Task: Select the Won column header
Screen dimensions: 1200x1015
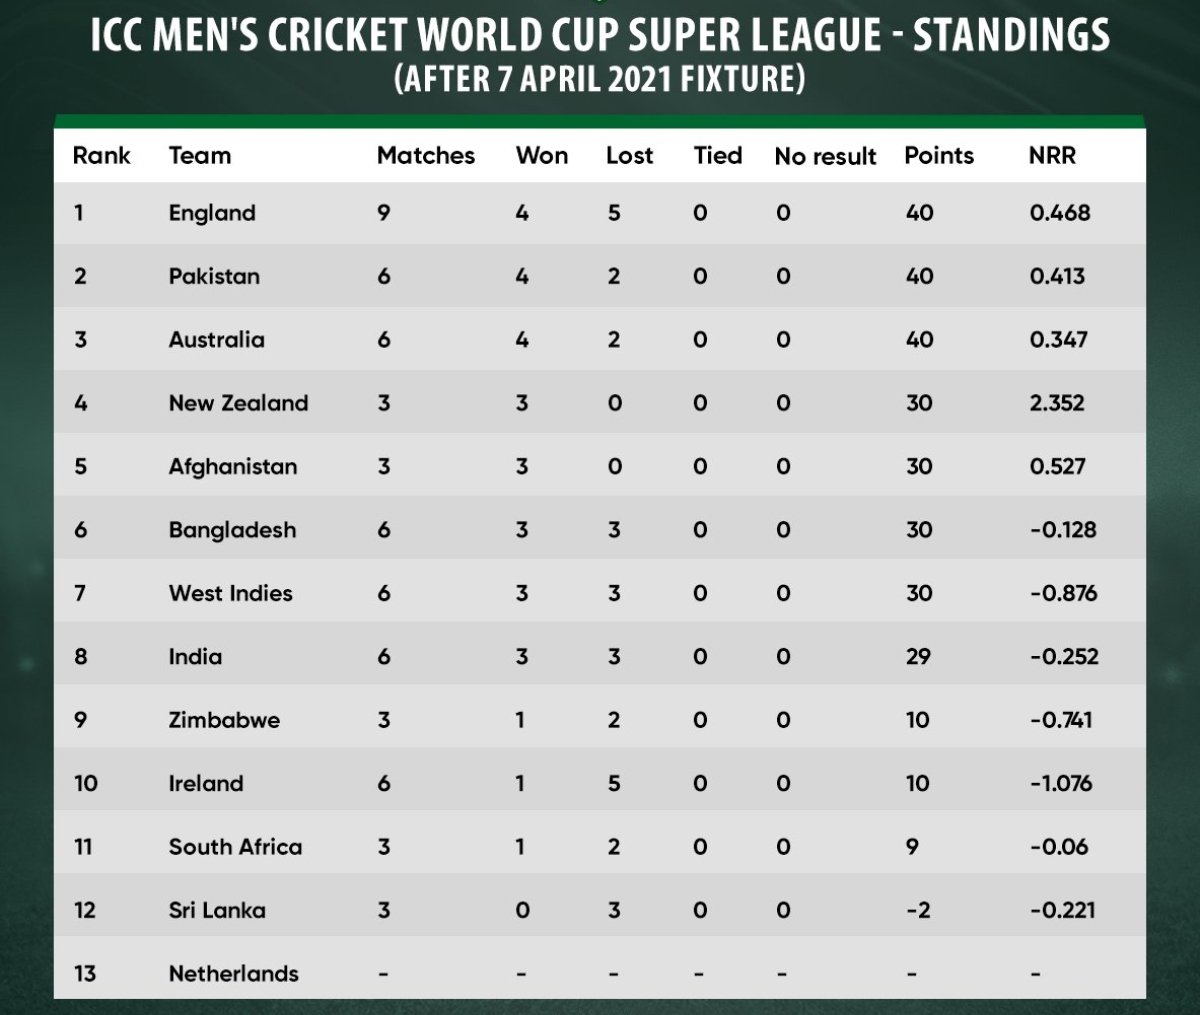Action: (542, 155)
